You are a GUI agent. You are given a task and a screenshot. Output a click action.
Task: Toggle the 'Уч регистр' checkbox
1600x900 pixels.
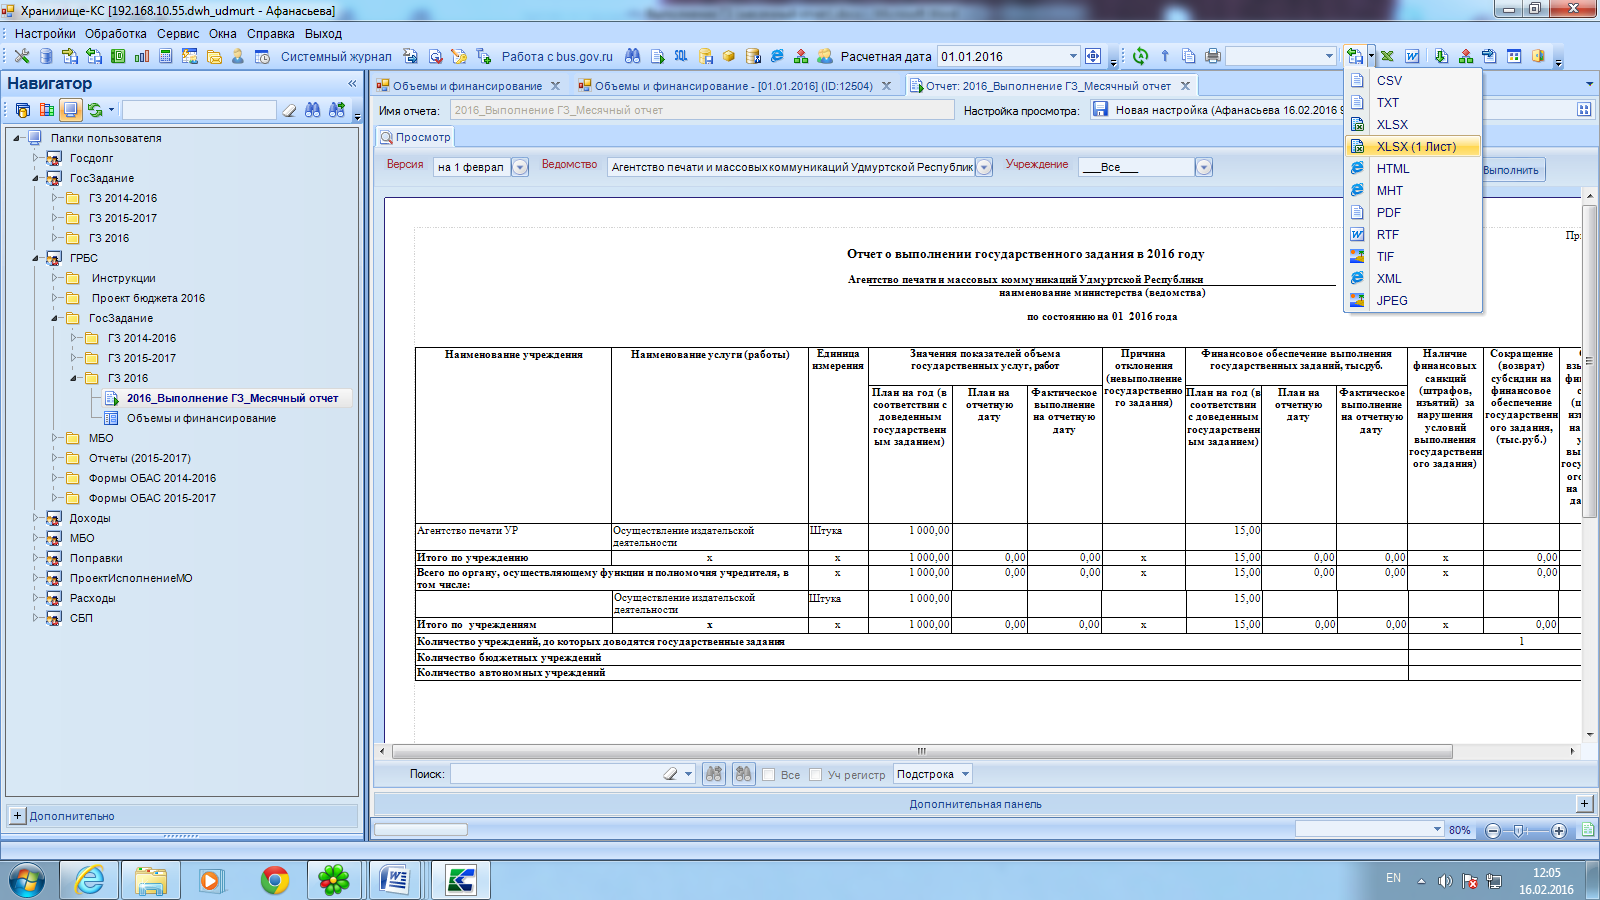(816, 775)
